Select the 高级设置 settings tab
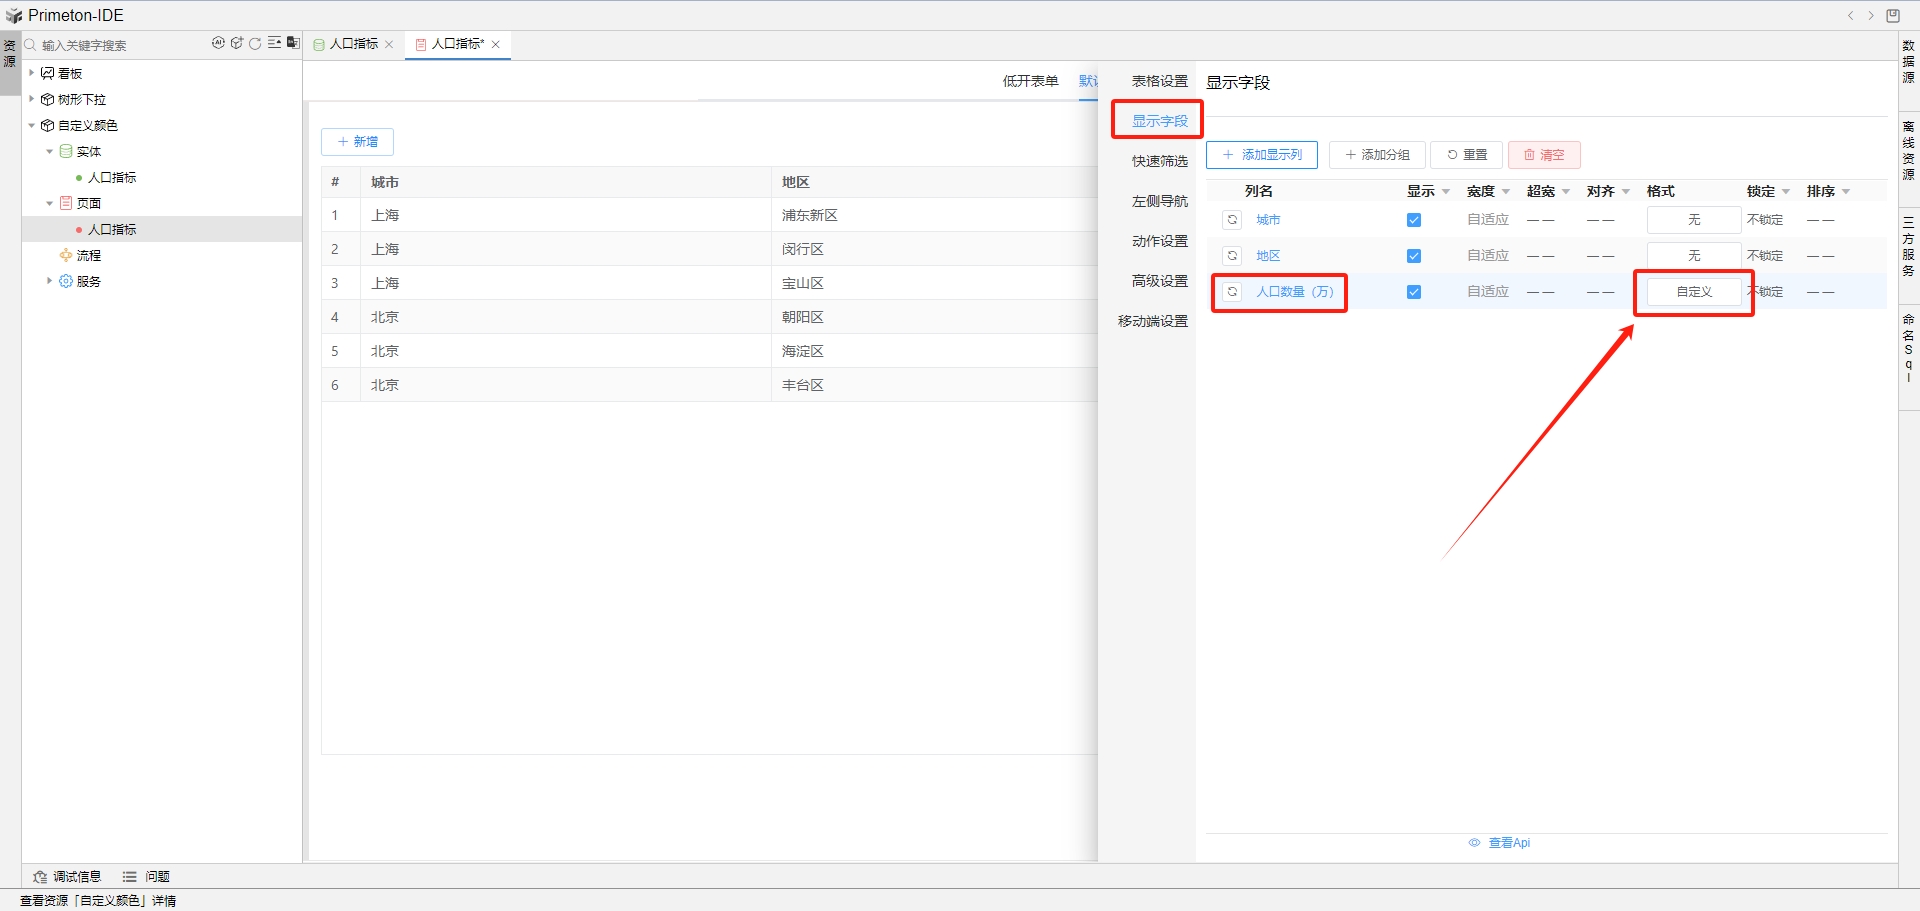This screenshot has height=911, width=1920. tap(1159, 281)
